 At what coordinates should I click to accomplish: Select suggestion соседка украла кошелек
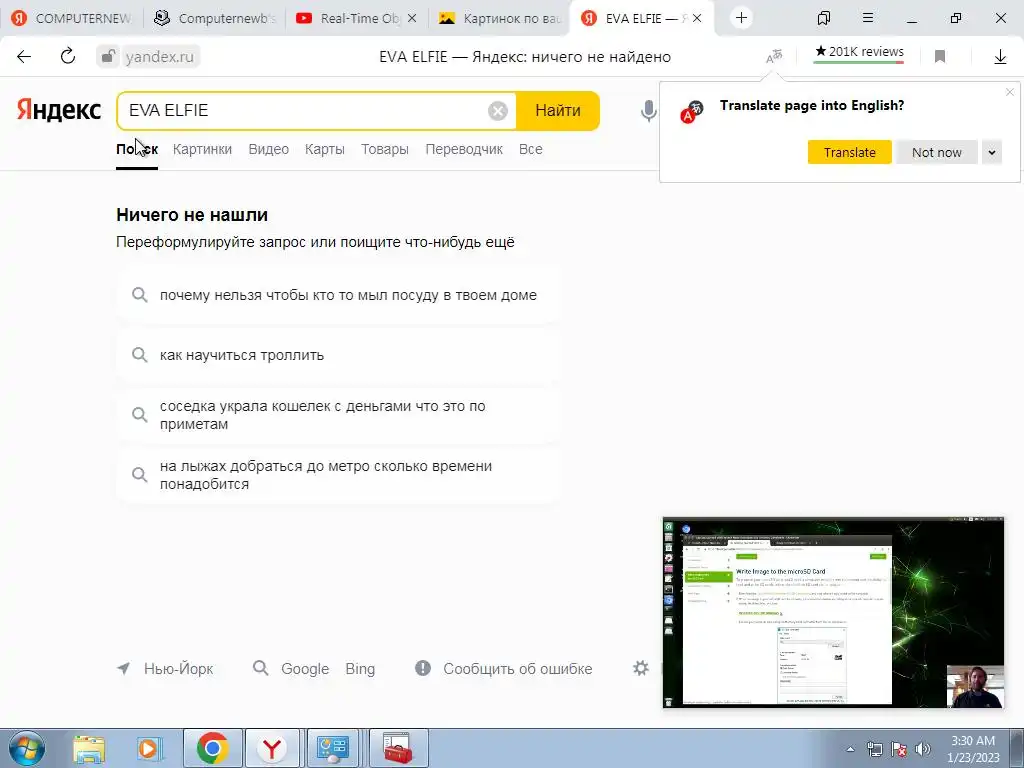coord(338,415)
